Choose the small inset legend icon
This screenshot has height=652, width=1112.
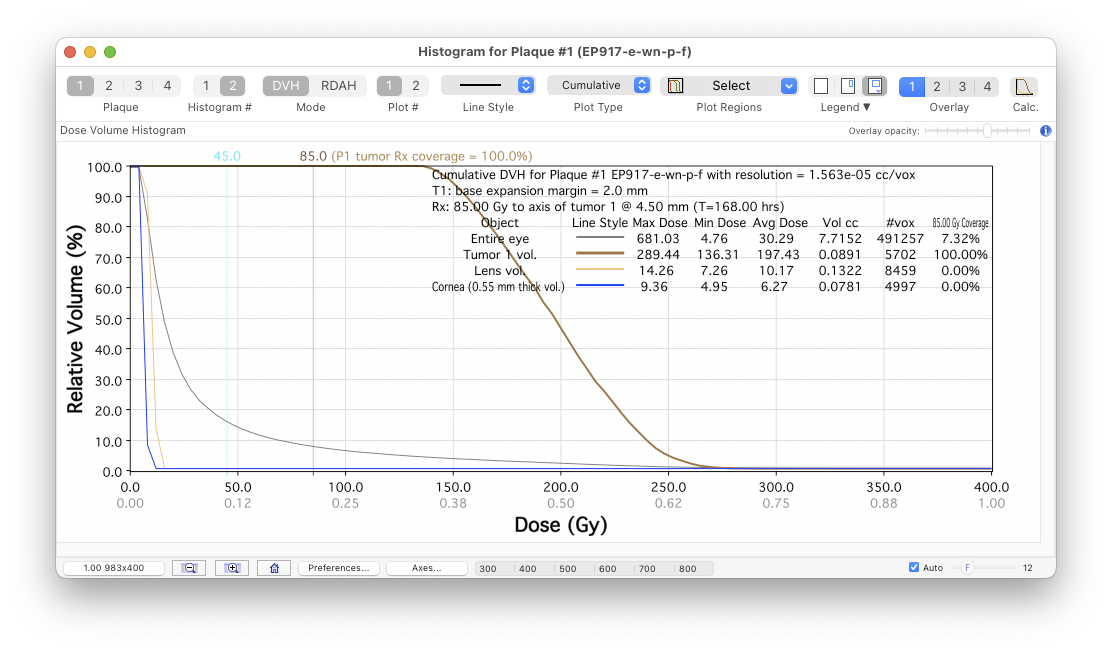pos(847,86)
